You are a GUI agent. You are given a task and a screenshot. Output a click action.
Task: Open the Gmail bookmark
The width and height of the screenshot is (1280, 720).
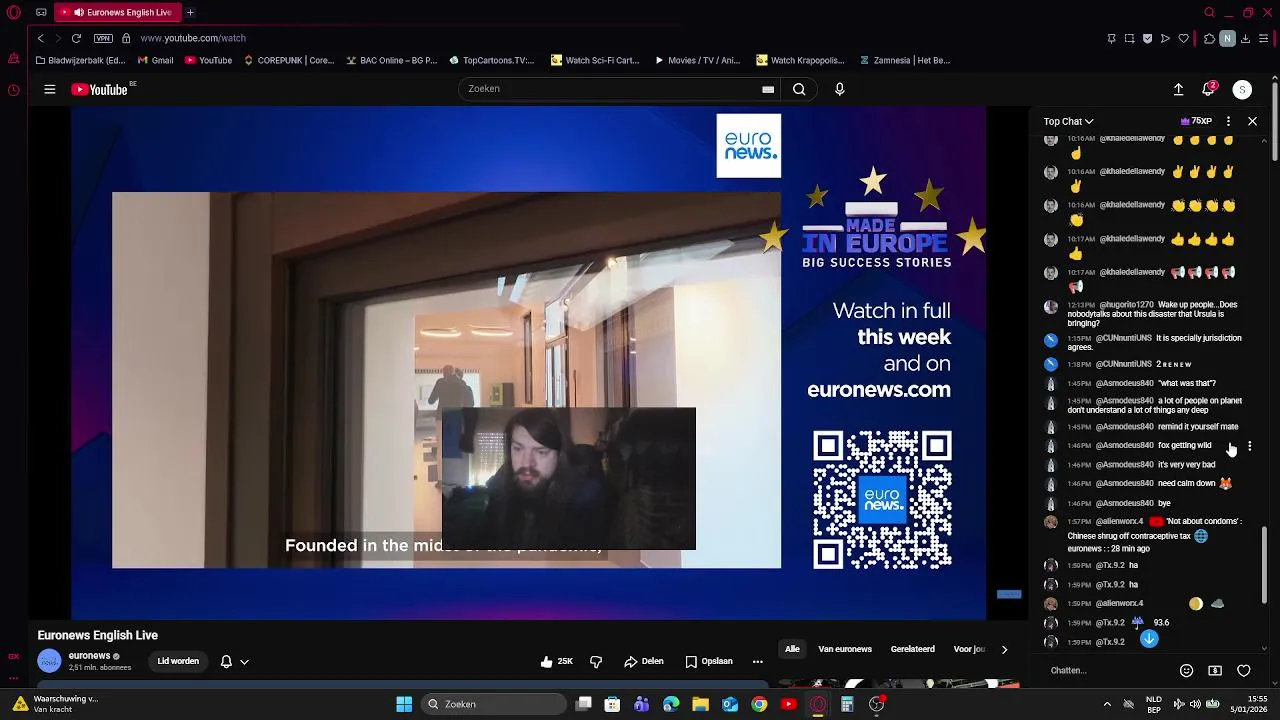(x=155, y=60)
